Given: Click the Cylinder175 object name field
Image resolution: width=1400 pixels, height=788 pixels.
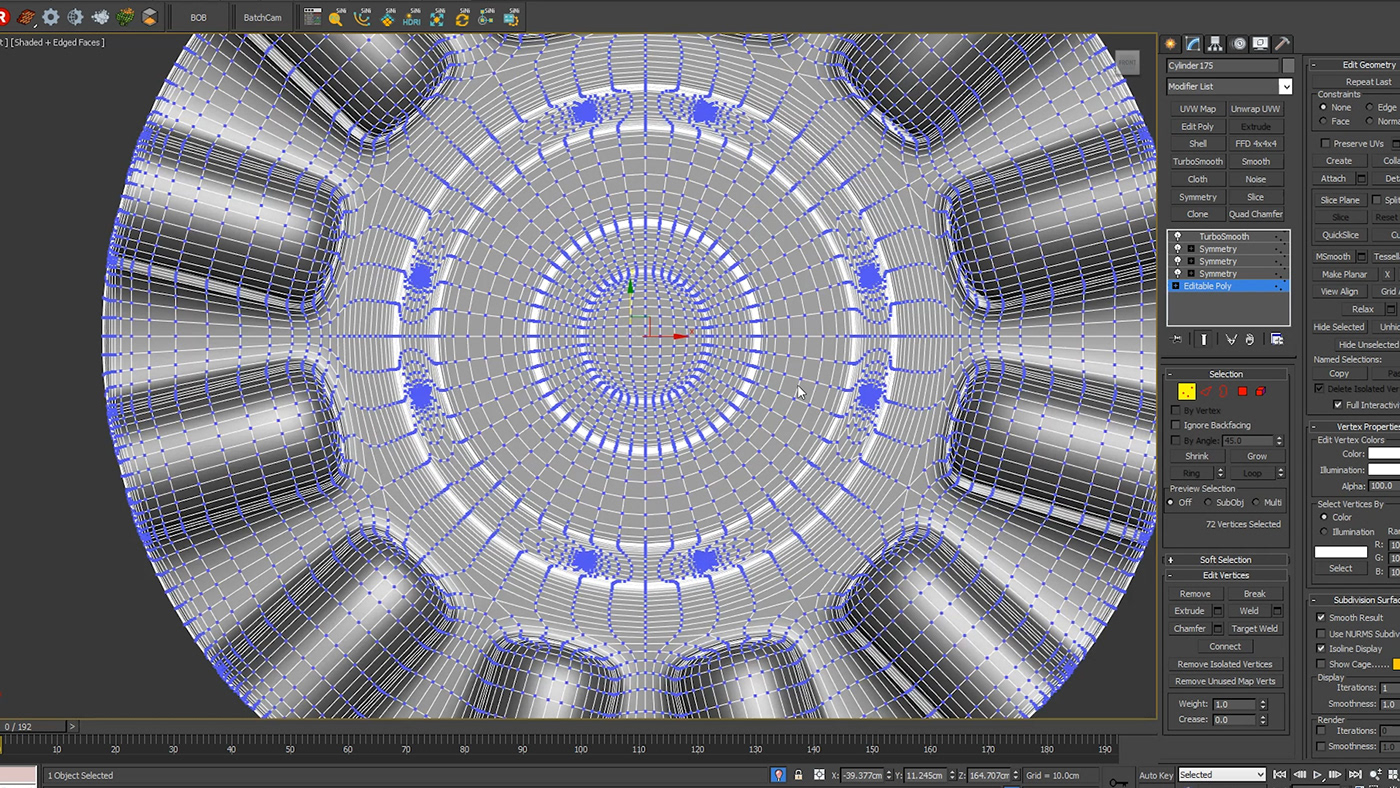Looking at the screenshot, I should tap(1222, 66).
